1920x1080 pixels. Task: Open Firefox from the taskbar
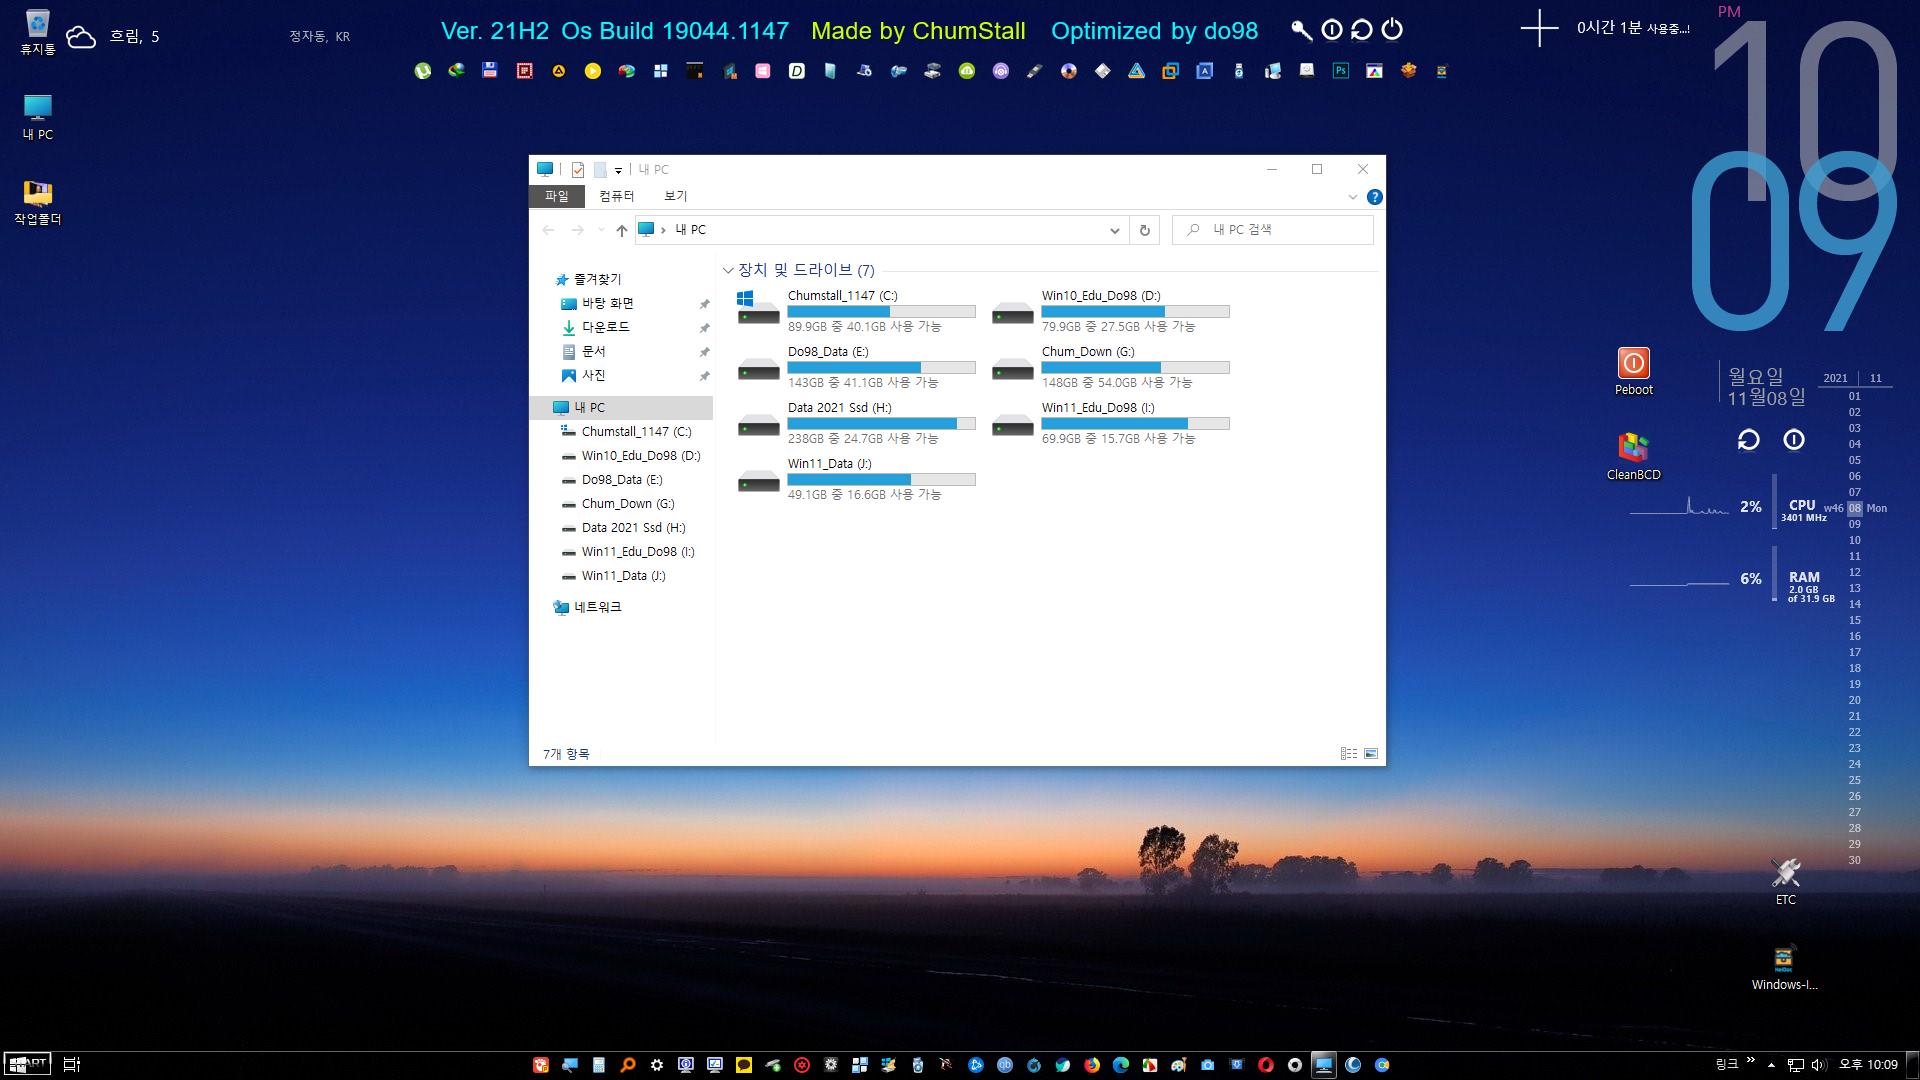[x=1092, y=1065]
